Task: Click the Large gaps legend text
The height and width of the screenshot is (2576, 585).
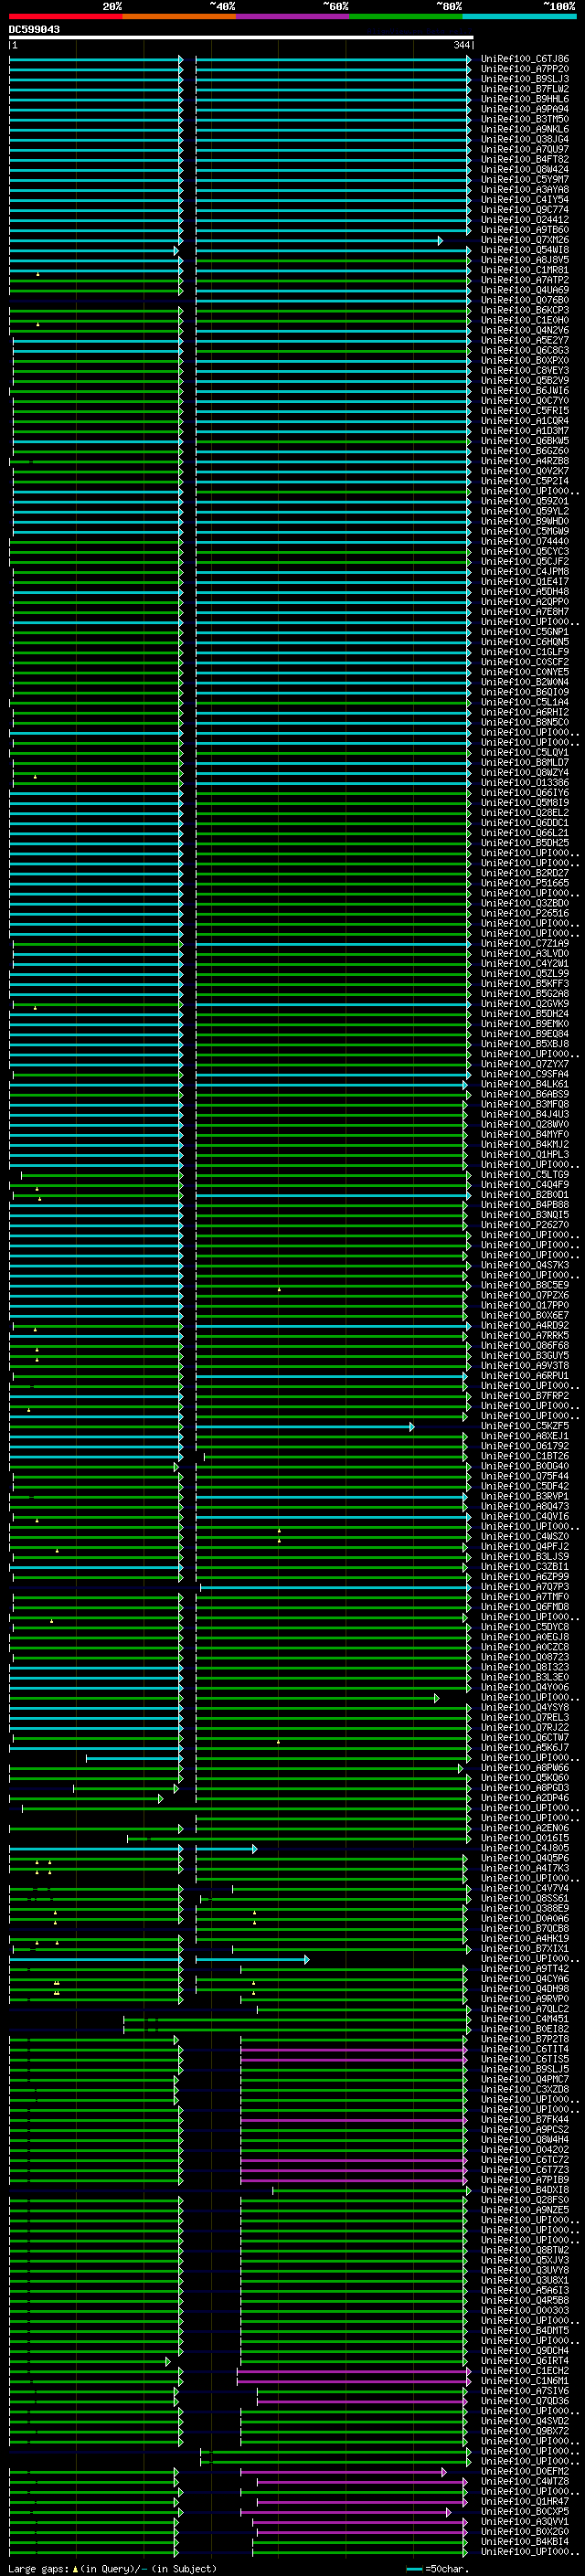Action: click(113, 2569)
